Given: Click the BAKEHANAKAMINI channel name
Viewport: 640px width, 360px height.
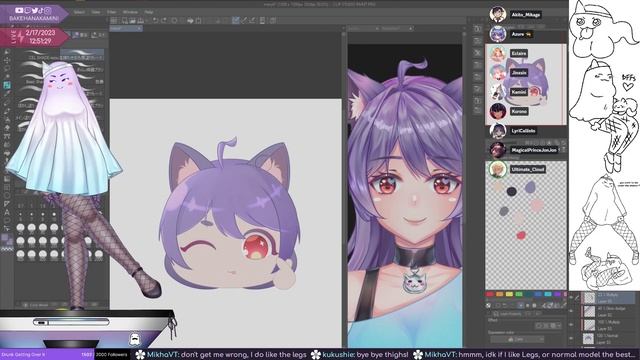Looking at the screenshot, I should (34, 19).
